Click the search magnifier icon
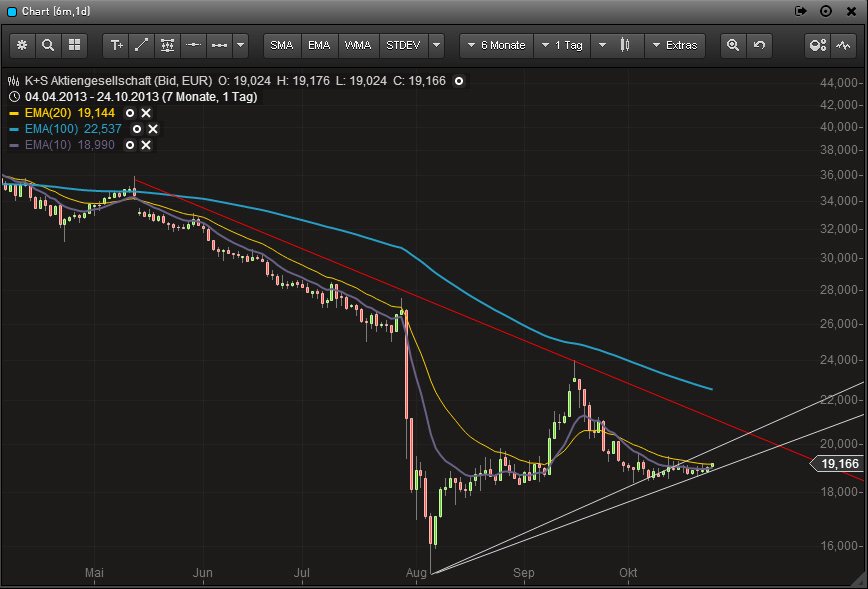The width and height of the screenshot is (868, 589). coord(48,45)
